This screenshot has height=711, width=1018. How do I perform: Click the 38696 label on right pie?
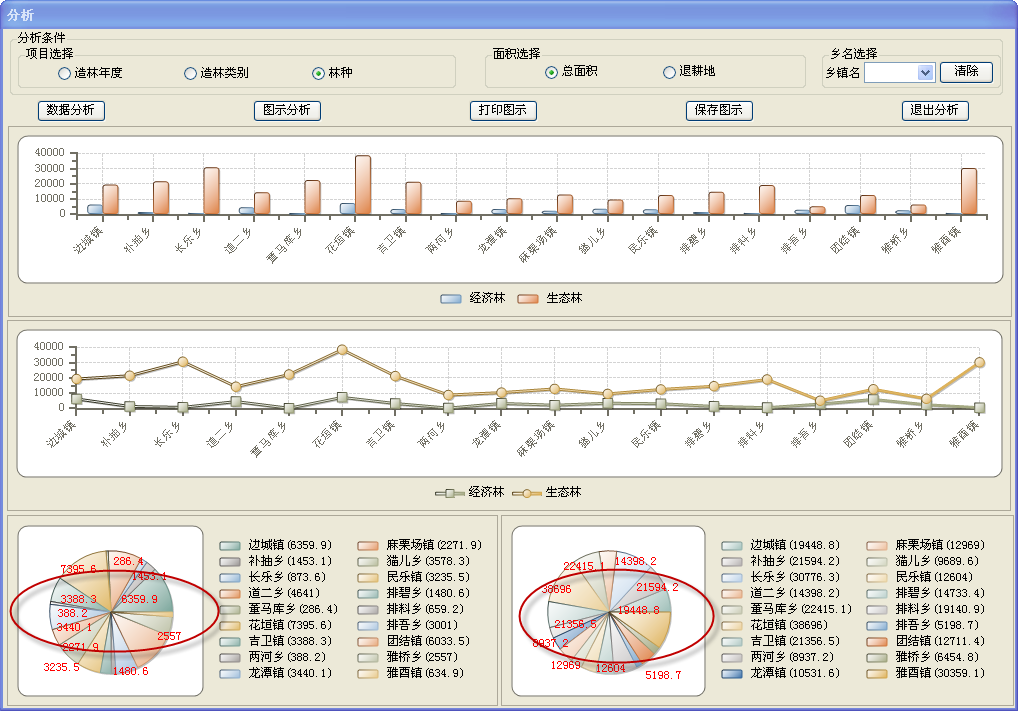click(x=556, y=590)
